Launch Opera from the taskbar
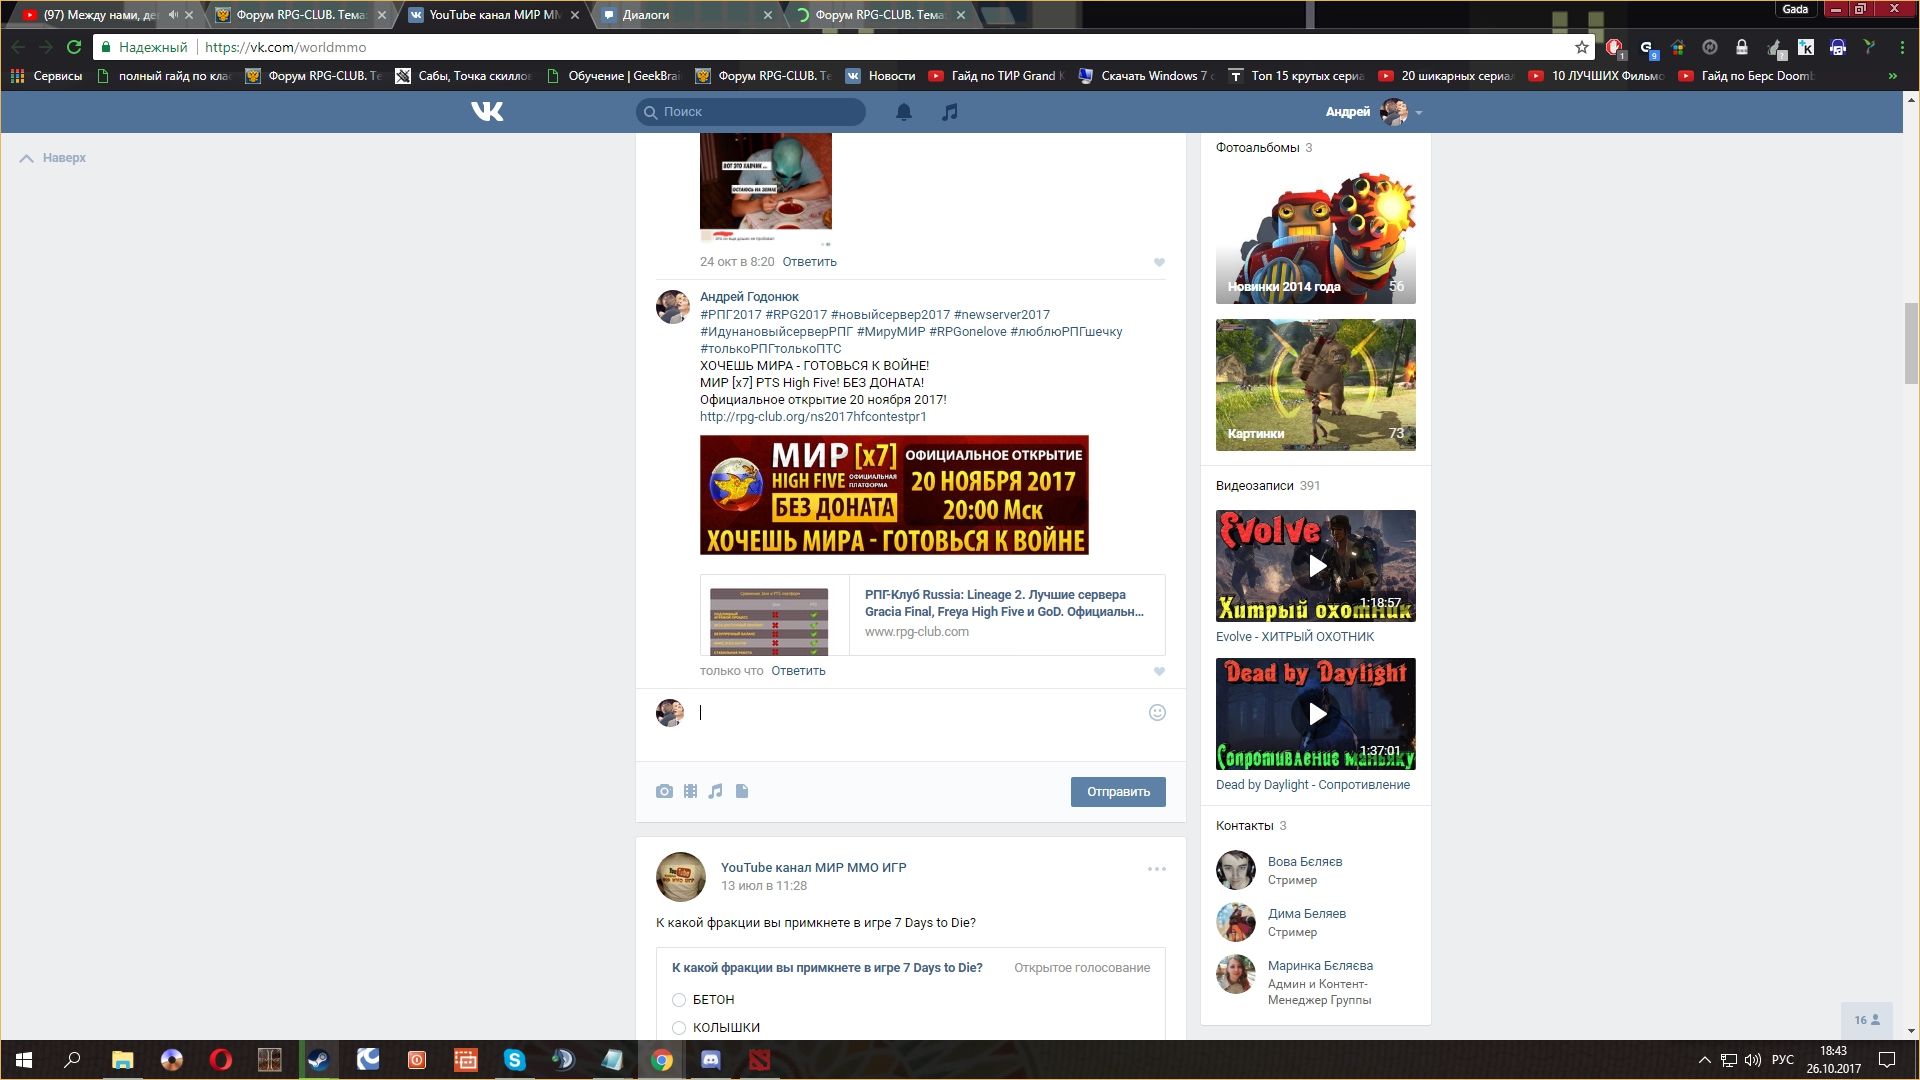Screen dimensions: 1920x1080 tap(221, 1060)
